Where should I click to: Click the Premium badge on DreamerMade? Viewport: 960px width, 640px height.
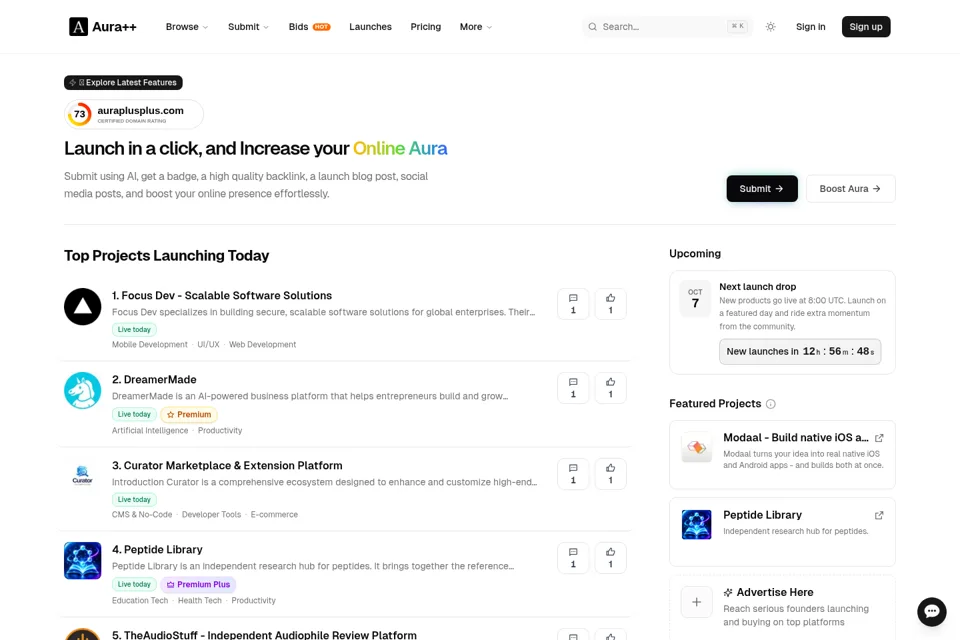[189, 415]
